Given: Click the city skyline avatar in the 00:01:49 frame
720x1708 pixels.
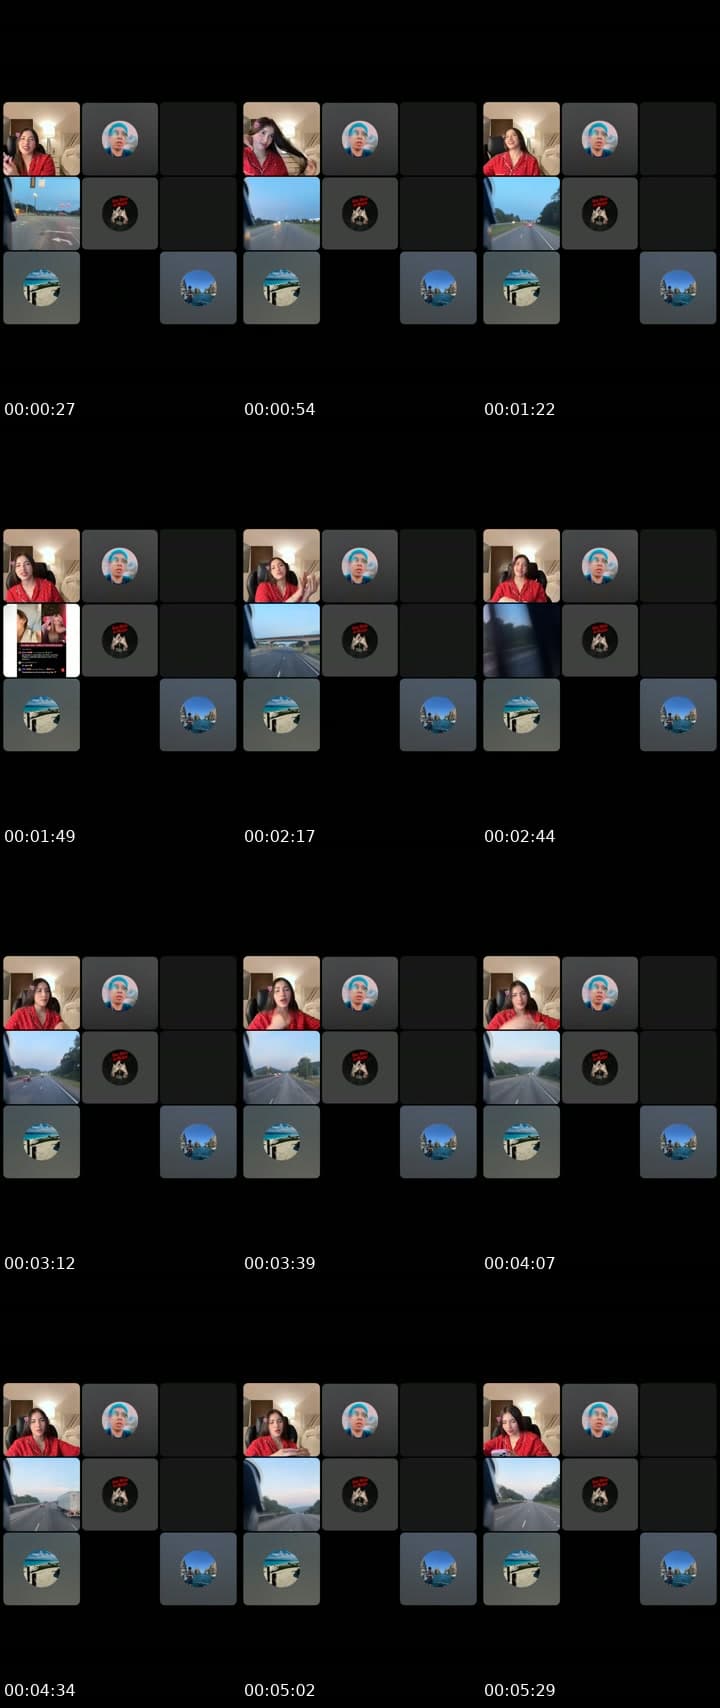Looking at the screenshot, I should coord(198,715).
